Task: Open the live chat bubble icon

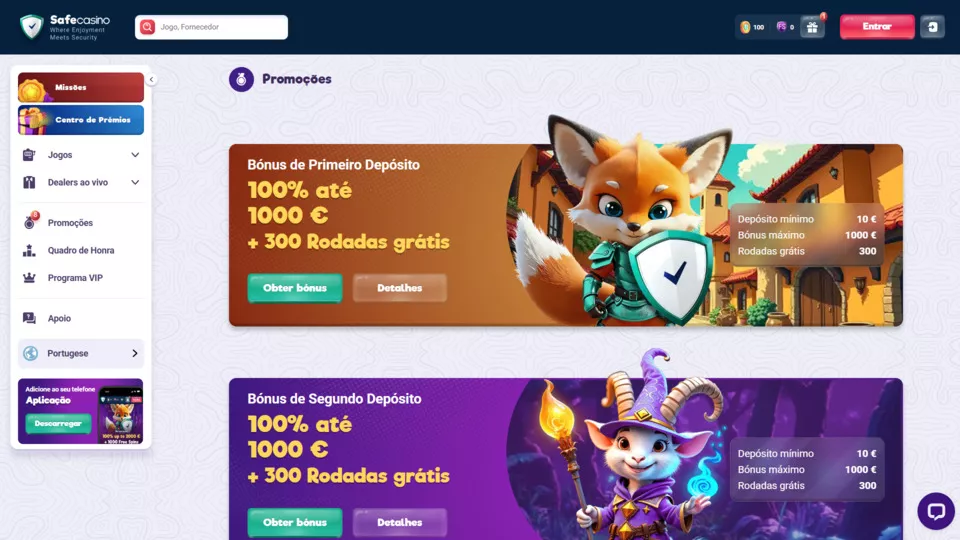Action: pos(936,511)
